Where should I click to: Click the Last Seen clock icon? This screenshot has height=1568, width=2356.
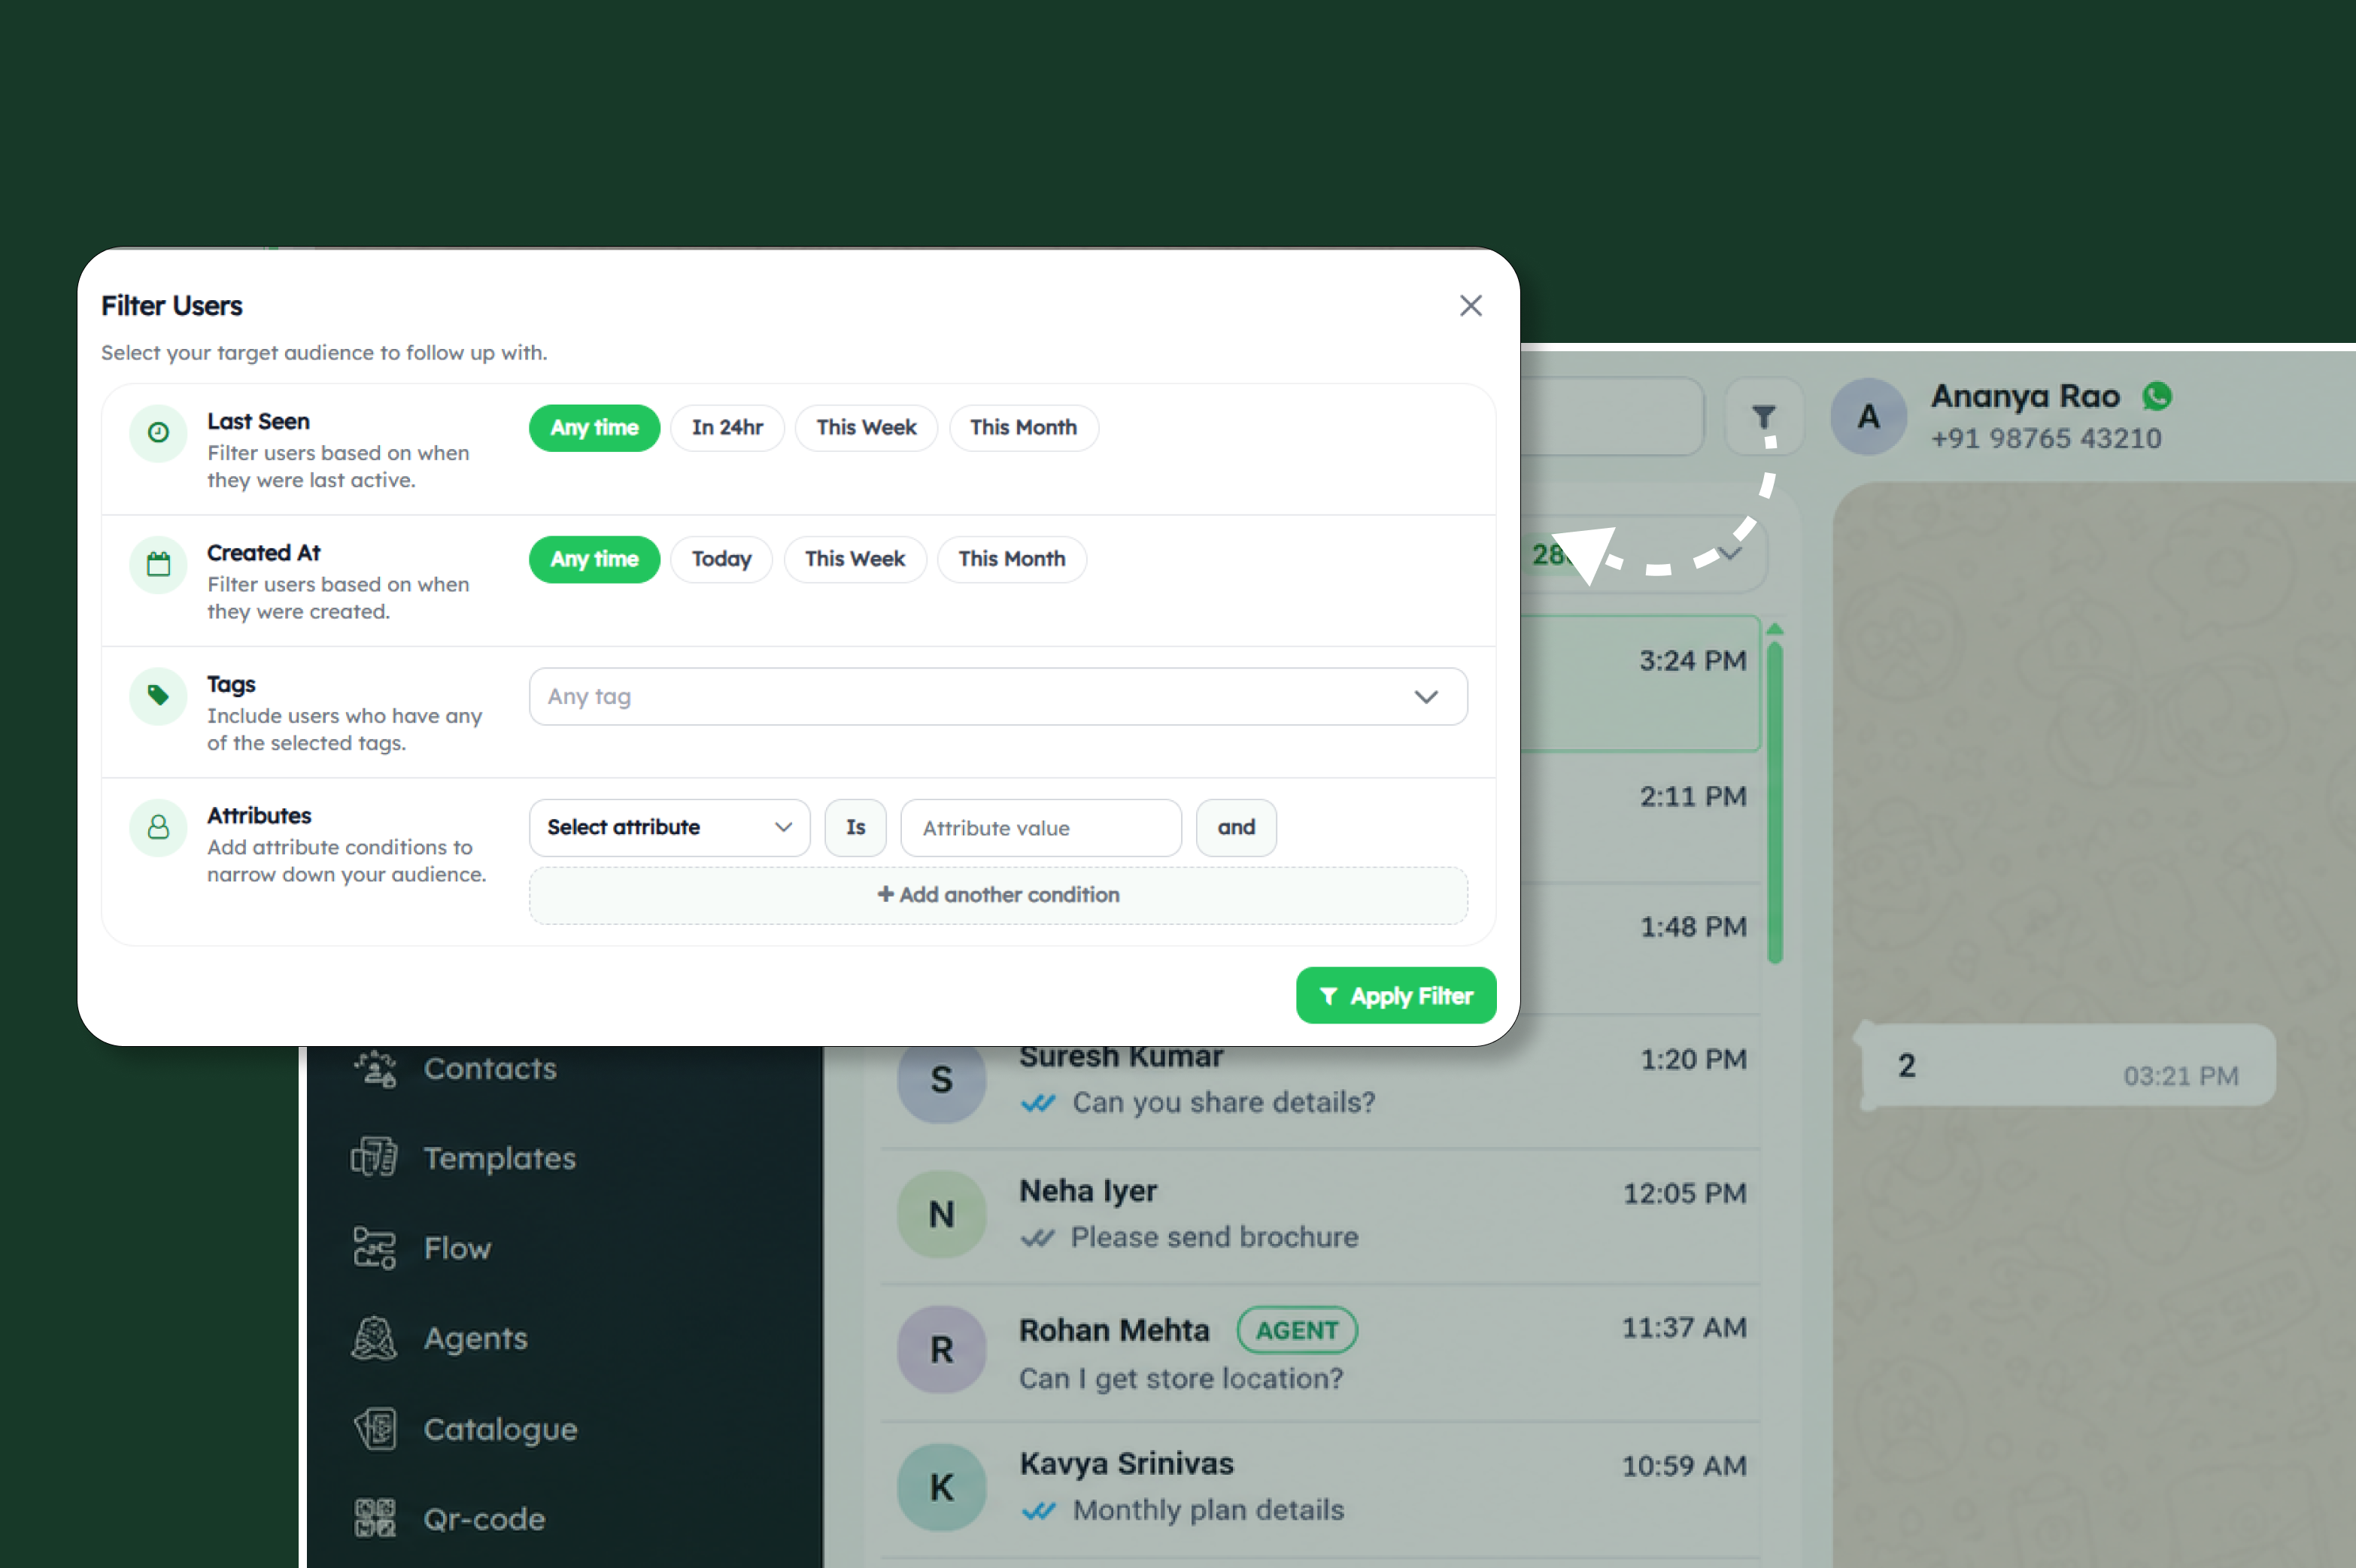click(x=158, y=433)
